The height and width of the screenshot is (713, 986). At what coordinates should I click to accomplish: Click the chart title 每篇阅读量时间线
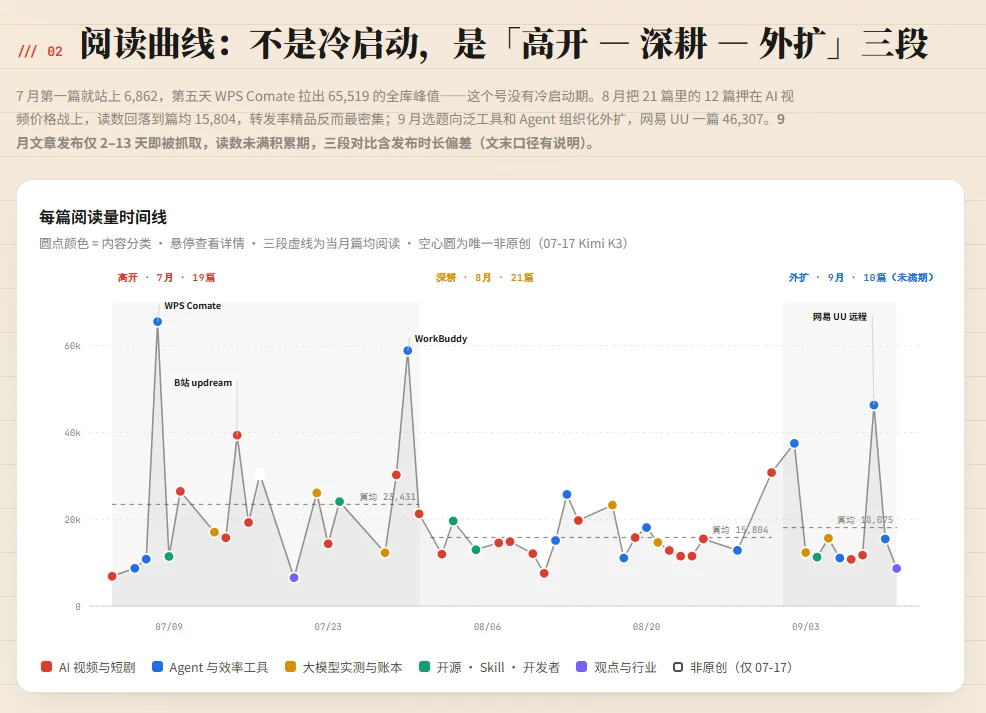tap(102, 217)
